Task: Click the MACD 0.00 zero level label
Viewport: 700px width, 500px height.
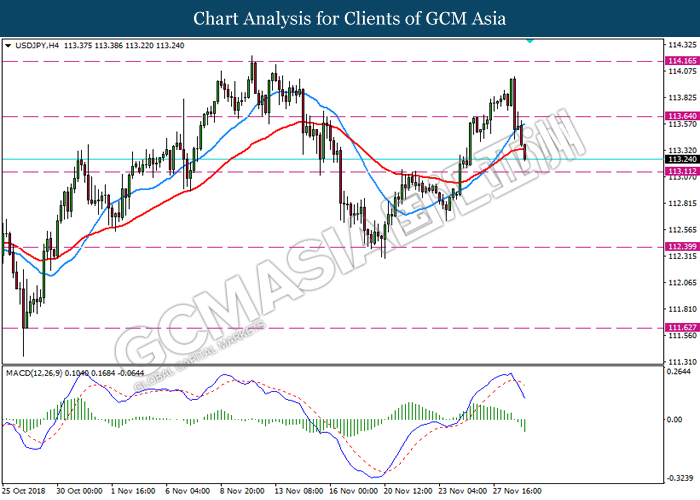Action: click(675, 420)
